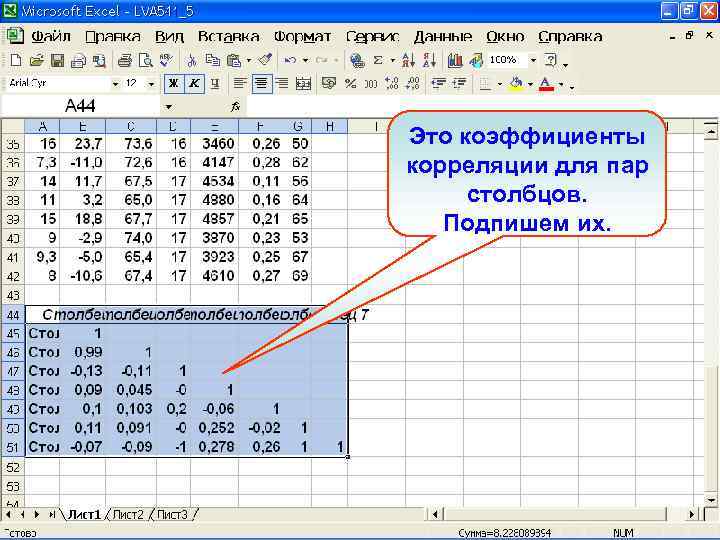Viewport: 720px width, 540px height.
Task: Apply yellow fill color bucket
Action: [516, 84]
